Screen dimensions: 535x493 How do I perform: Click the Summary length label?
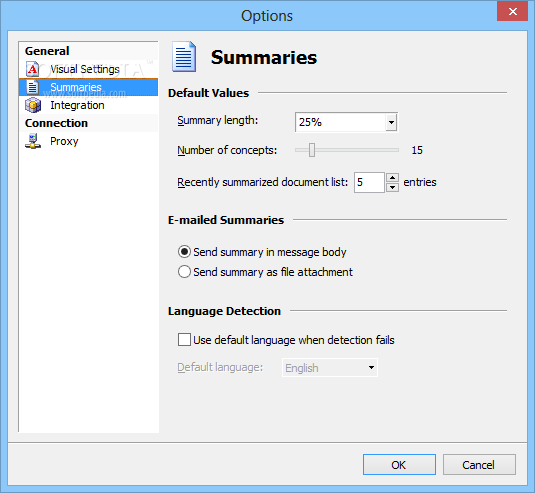(217, 120)
